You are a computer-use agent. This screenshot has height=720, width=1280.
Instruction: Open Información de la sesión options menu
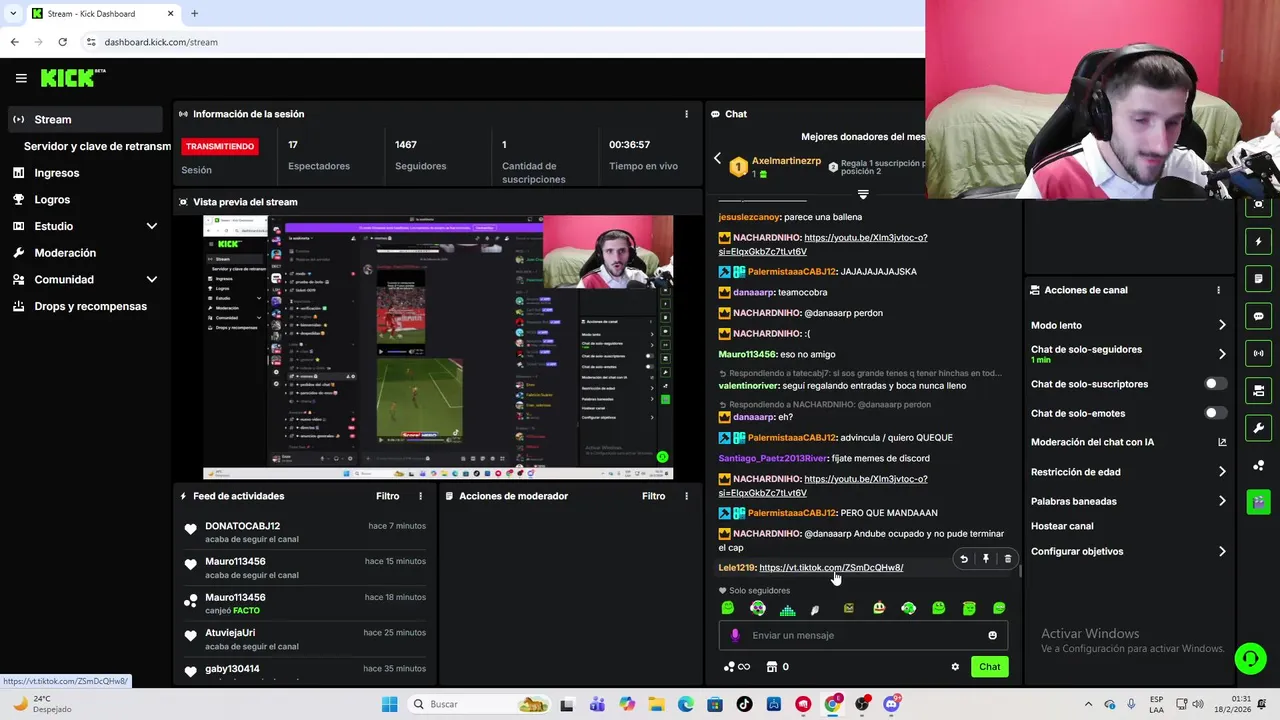coord(686,114)
